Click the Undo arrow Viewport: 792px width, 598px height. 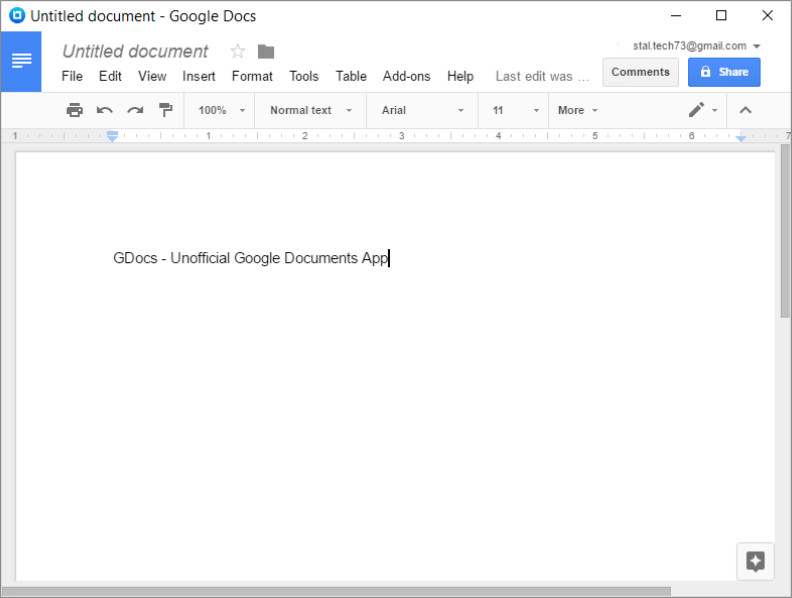click(105, 110)
